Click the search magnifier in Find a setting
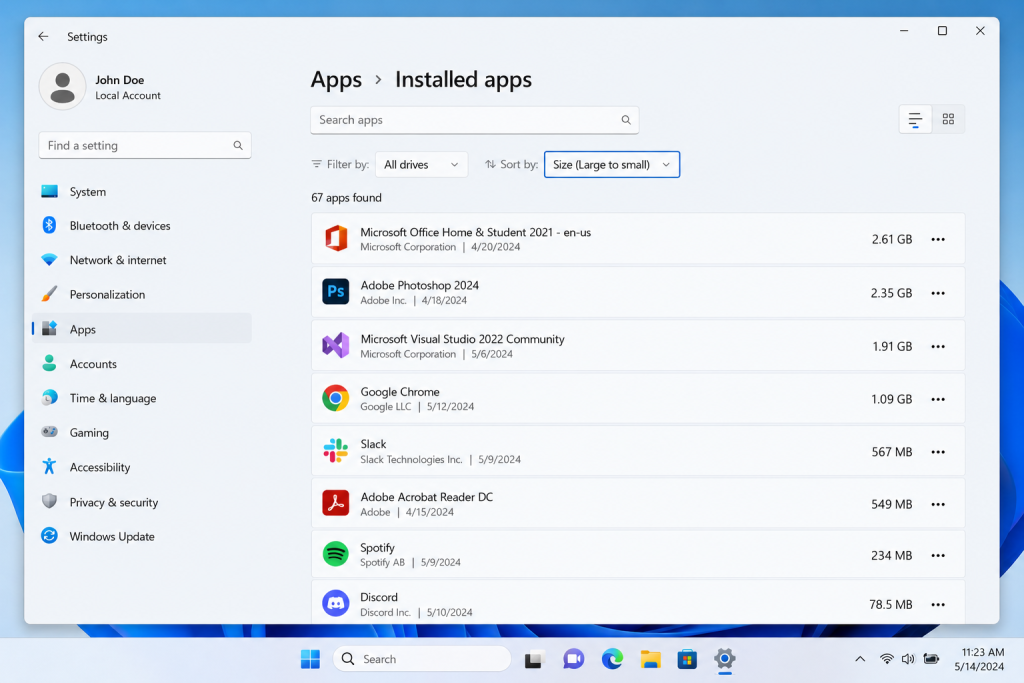This screenshot has height=683, width=1024. click(x=238, y=146)
